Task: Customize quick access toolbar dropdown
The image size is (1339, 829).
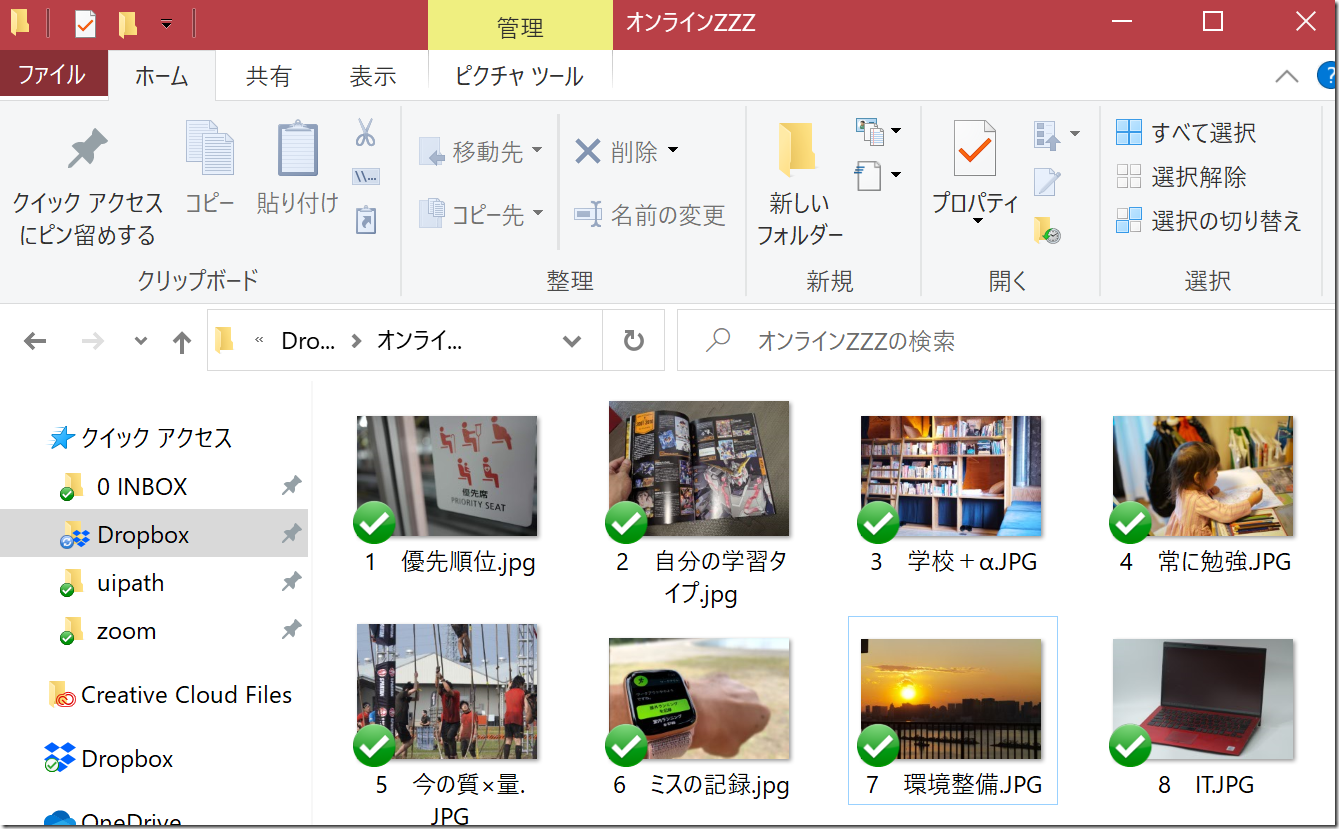Action: (166, 24)
